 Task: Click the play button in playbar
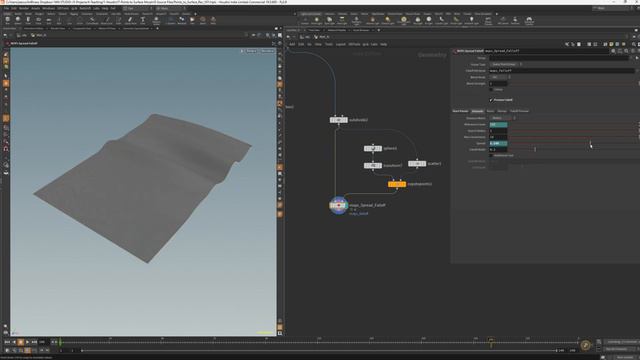coord(27,342)
